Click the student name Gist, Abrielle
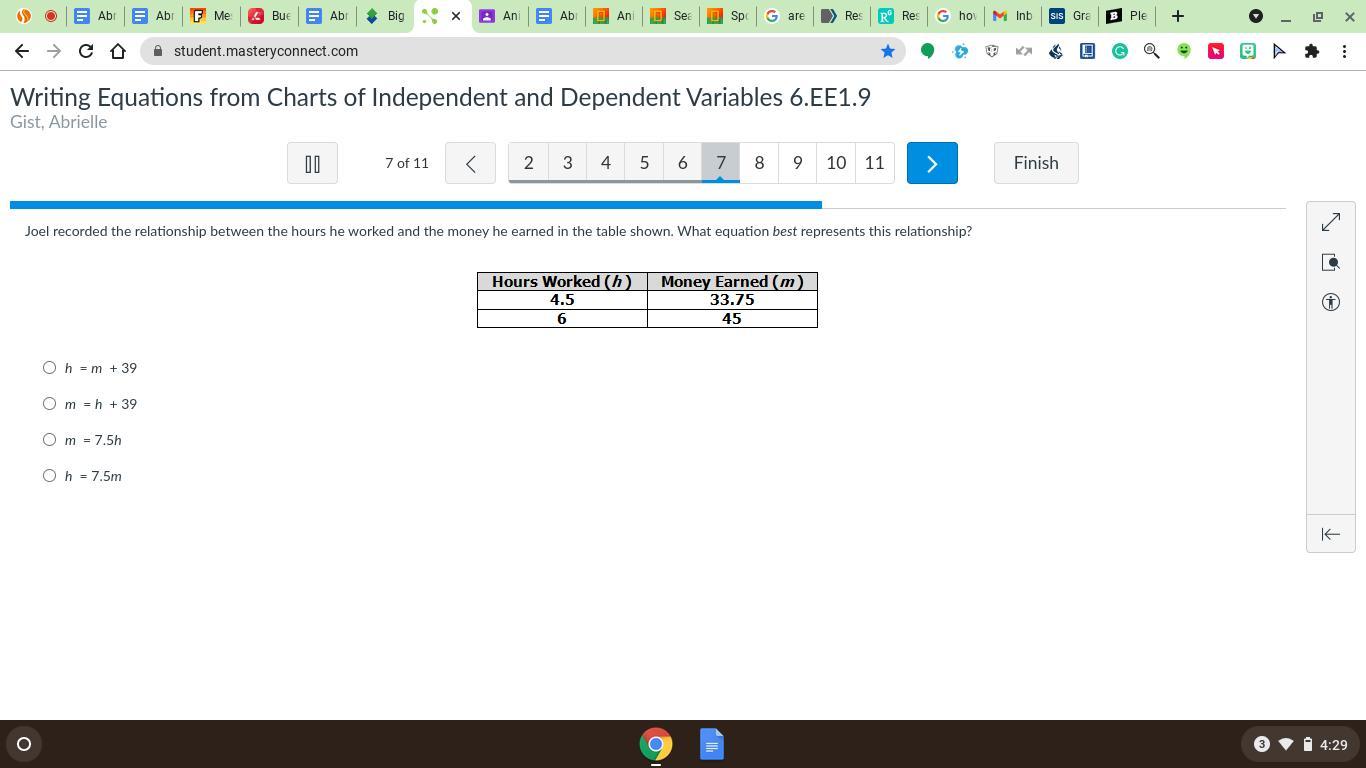The width and height of the screenshot is (1366, 768). pyautogui.click(x=58, y=122)
